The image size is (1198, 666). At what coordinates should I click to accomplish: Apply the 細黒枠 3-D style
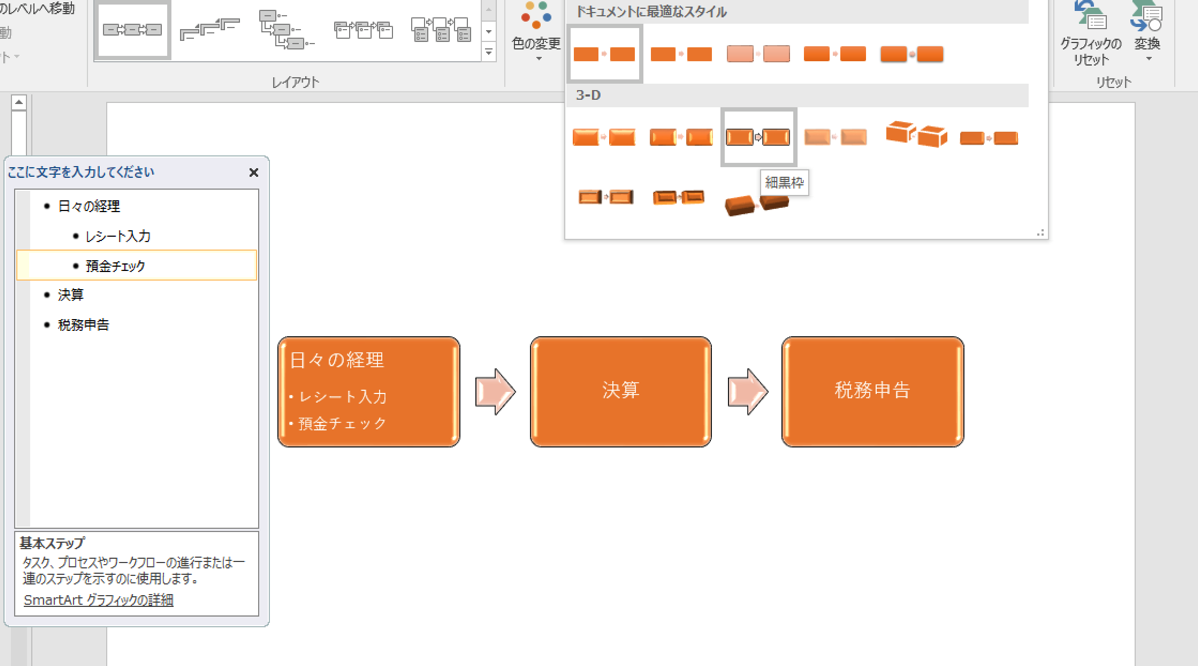click(x=758, y=137)
